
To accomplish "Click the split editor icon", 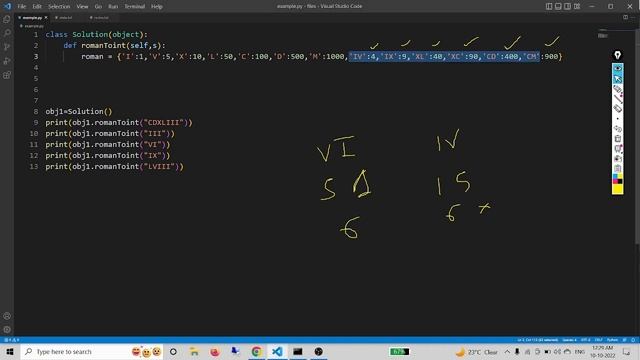I will click(x=625, y=18).
